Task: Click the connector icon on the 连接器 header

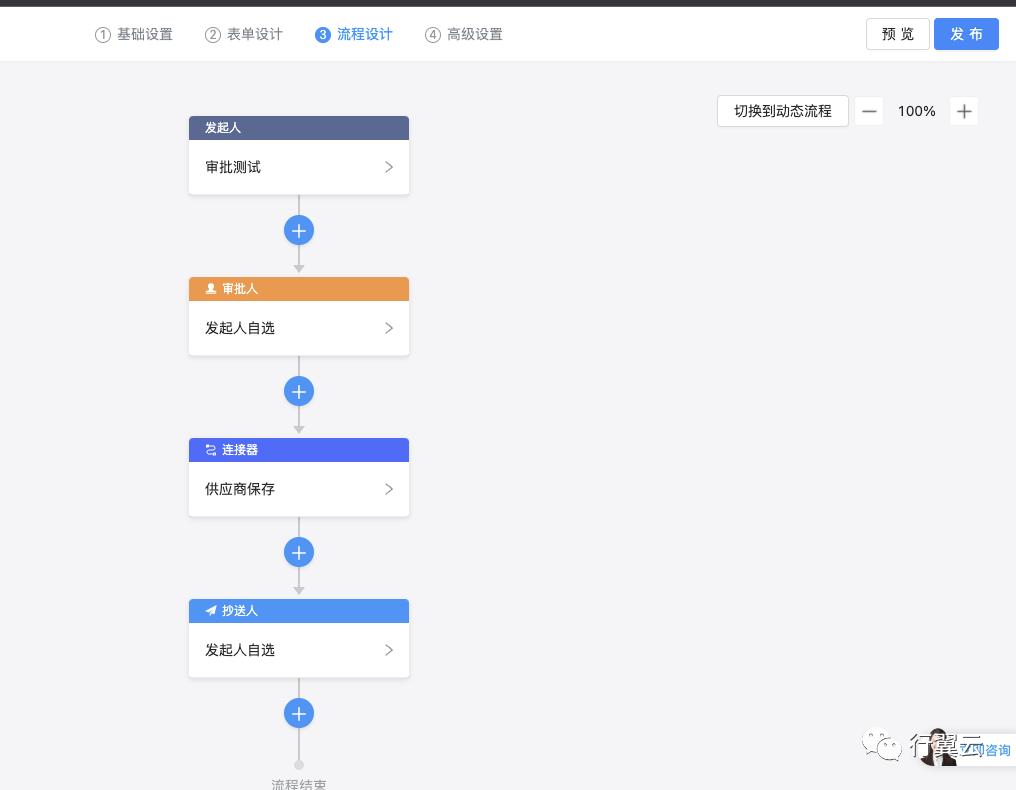Action: [212, 450]
